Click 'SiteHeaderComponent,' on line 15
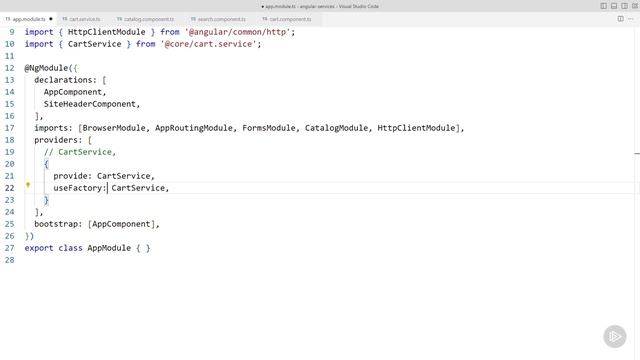This screenshot has width=640, height=360. tap(92, 104)
